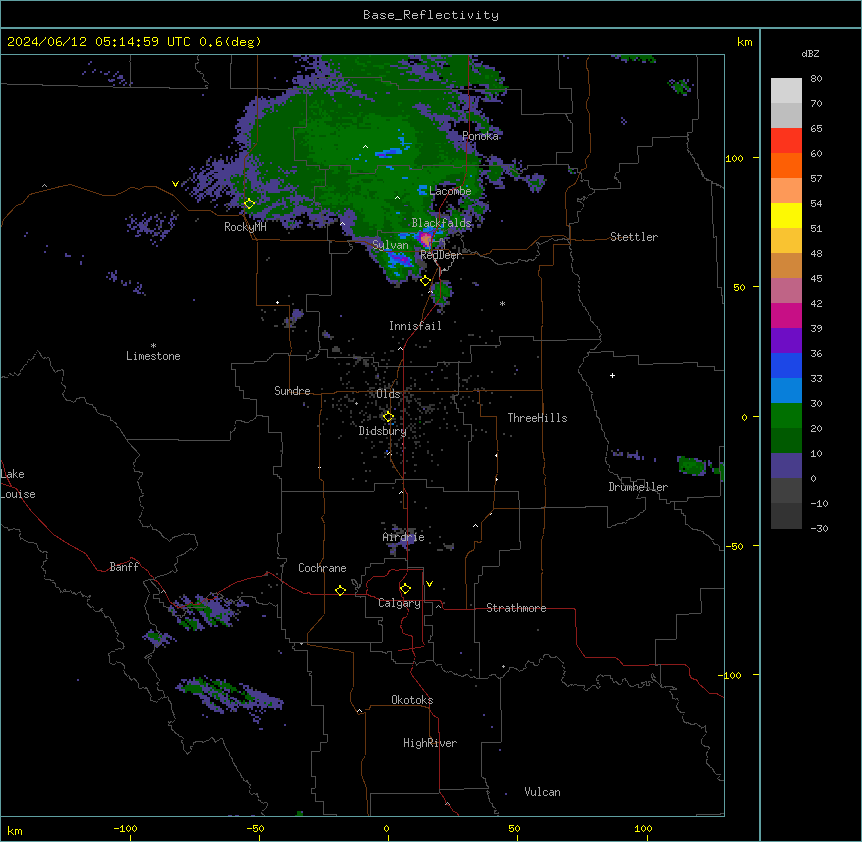
Task: Click the Cochrane city label
Action: click(322, 568)
